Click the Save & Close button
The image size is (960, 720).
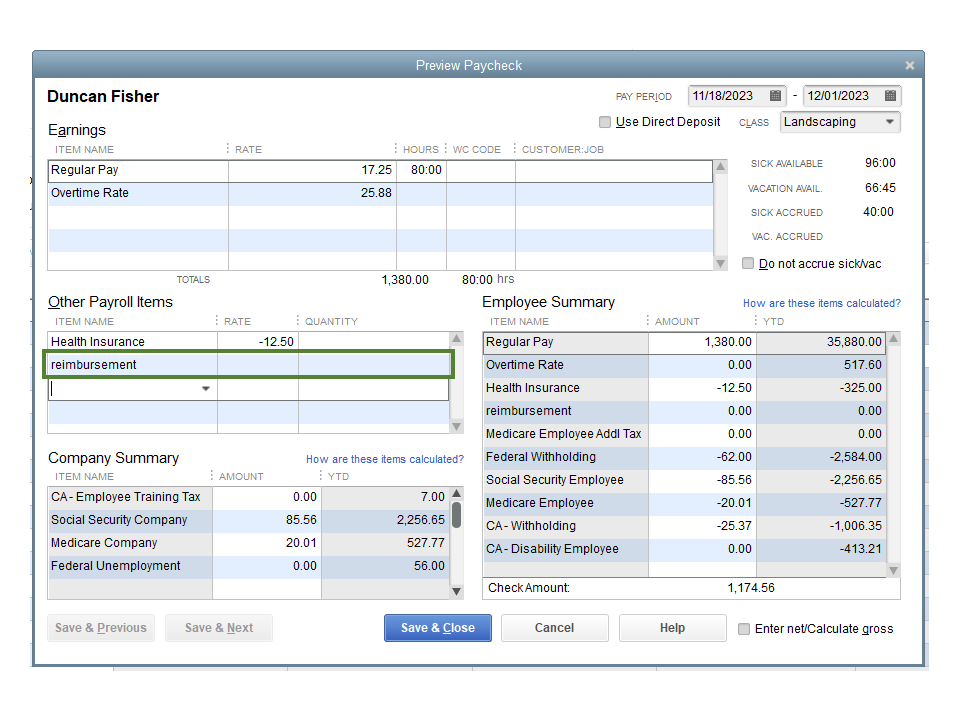438,628
